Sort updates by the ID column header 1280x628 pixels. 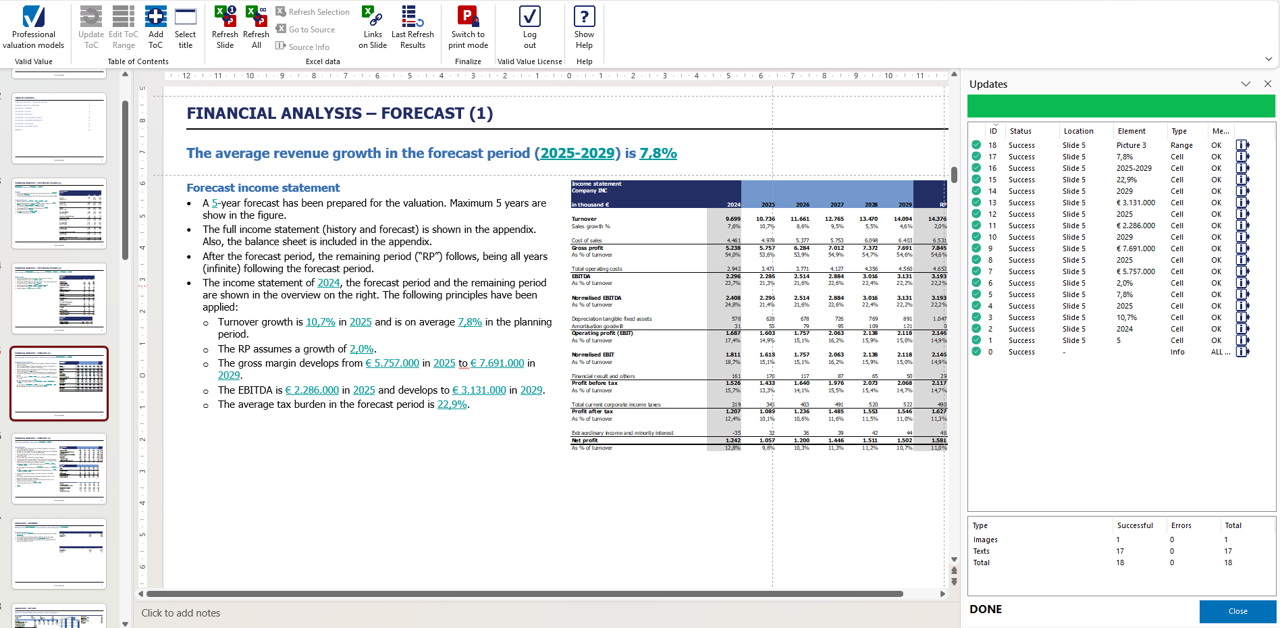coord(994,131)
